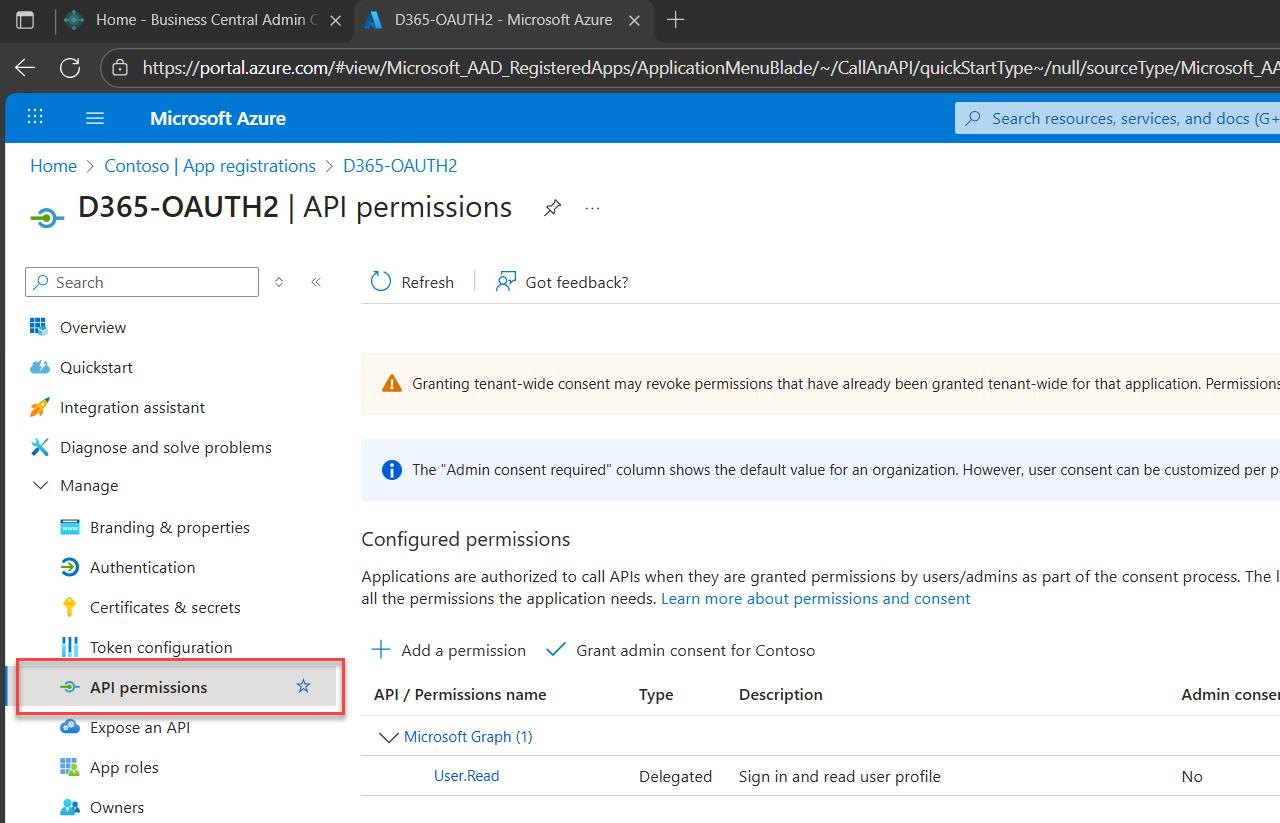This screenshot has height=823, width=1280.
Task: Click the Owners people icon
Action: pyautogui.click(x=69, y=807)
